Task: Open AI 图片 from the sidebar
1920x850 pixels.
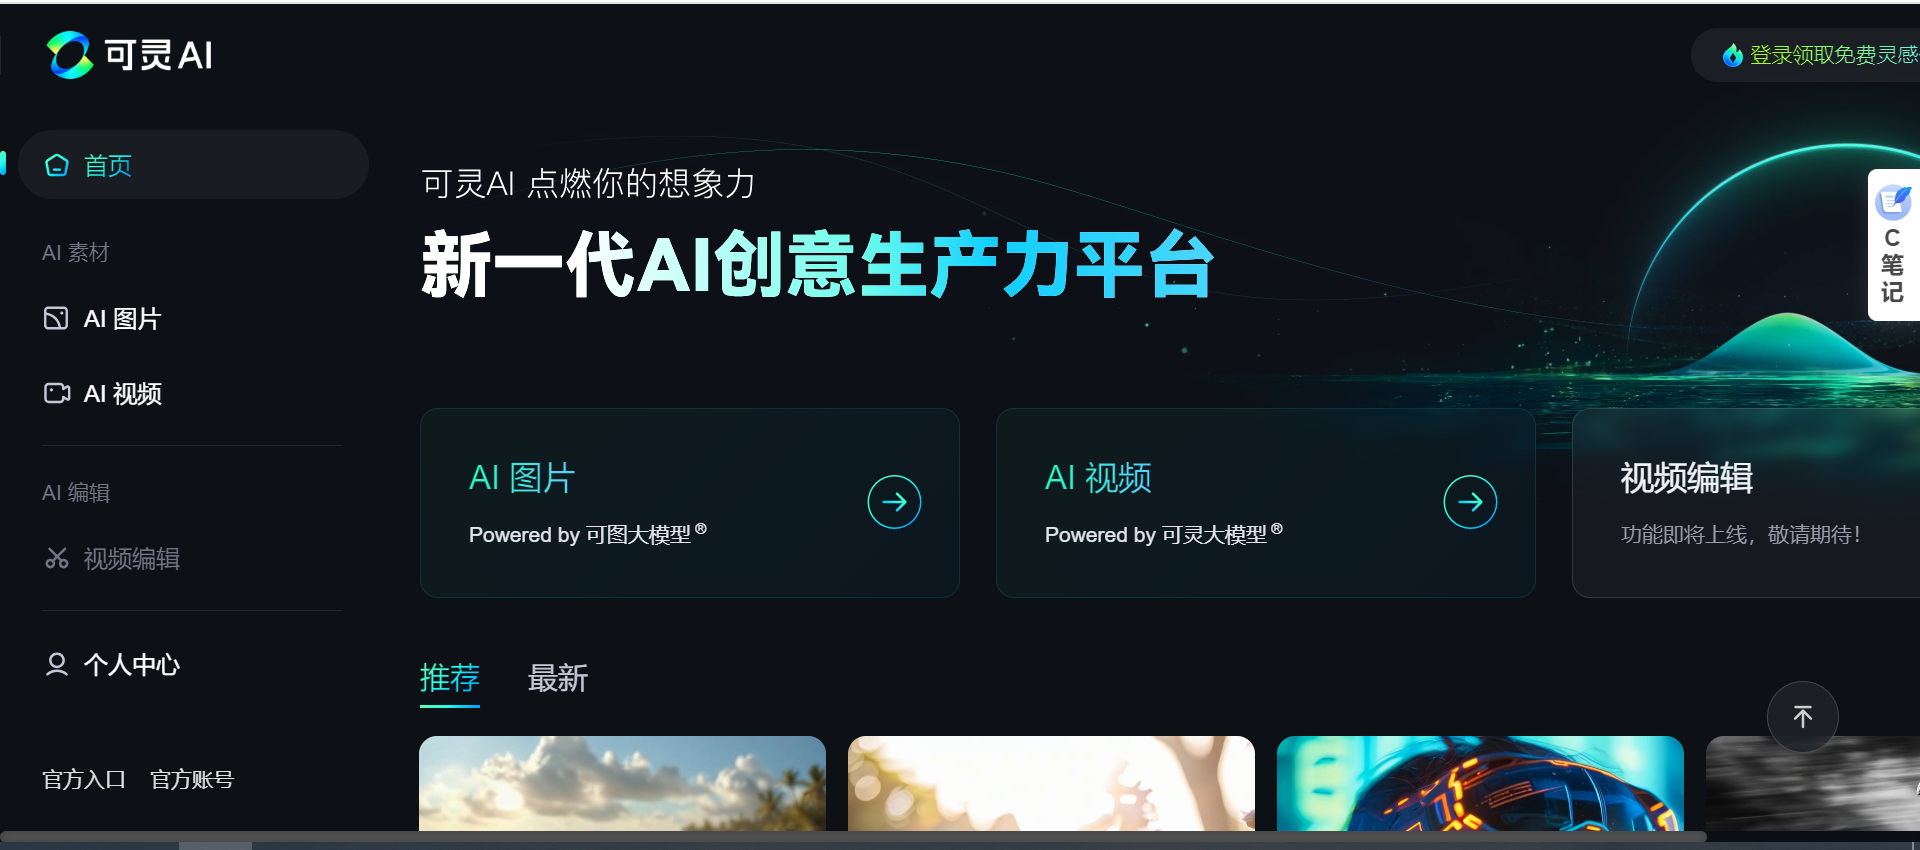Action: [x=102, y=319]
